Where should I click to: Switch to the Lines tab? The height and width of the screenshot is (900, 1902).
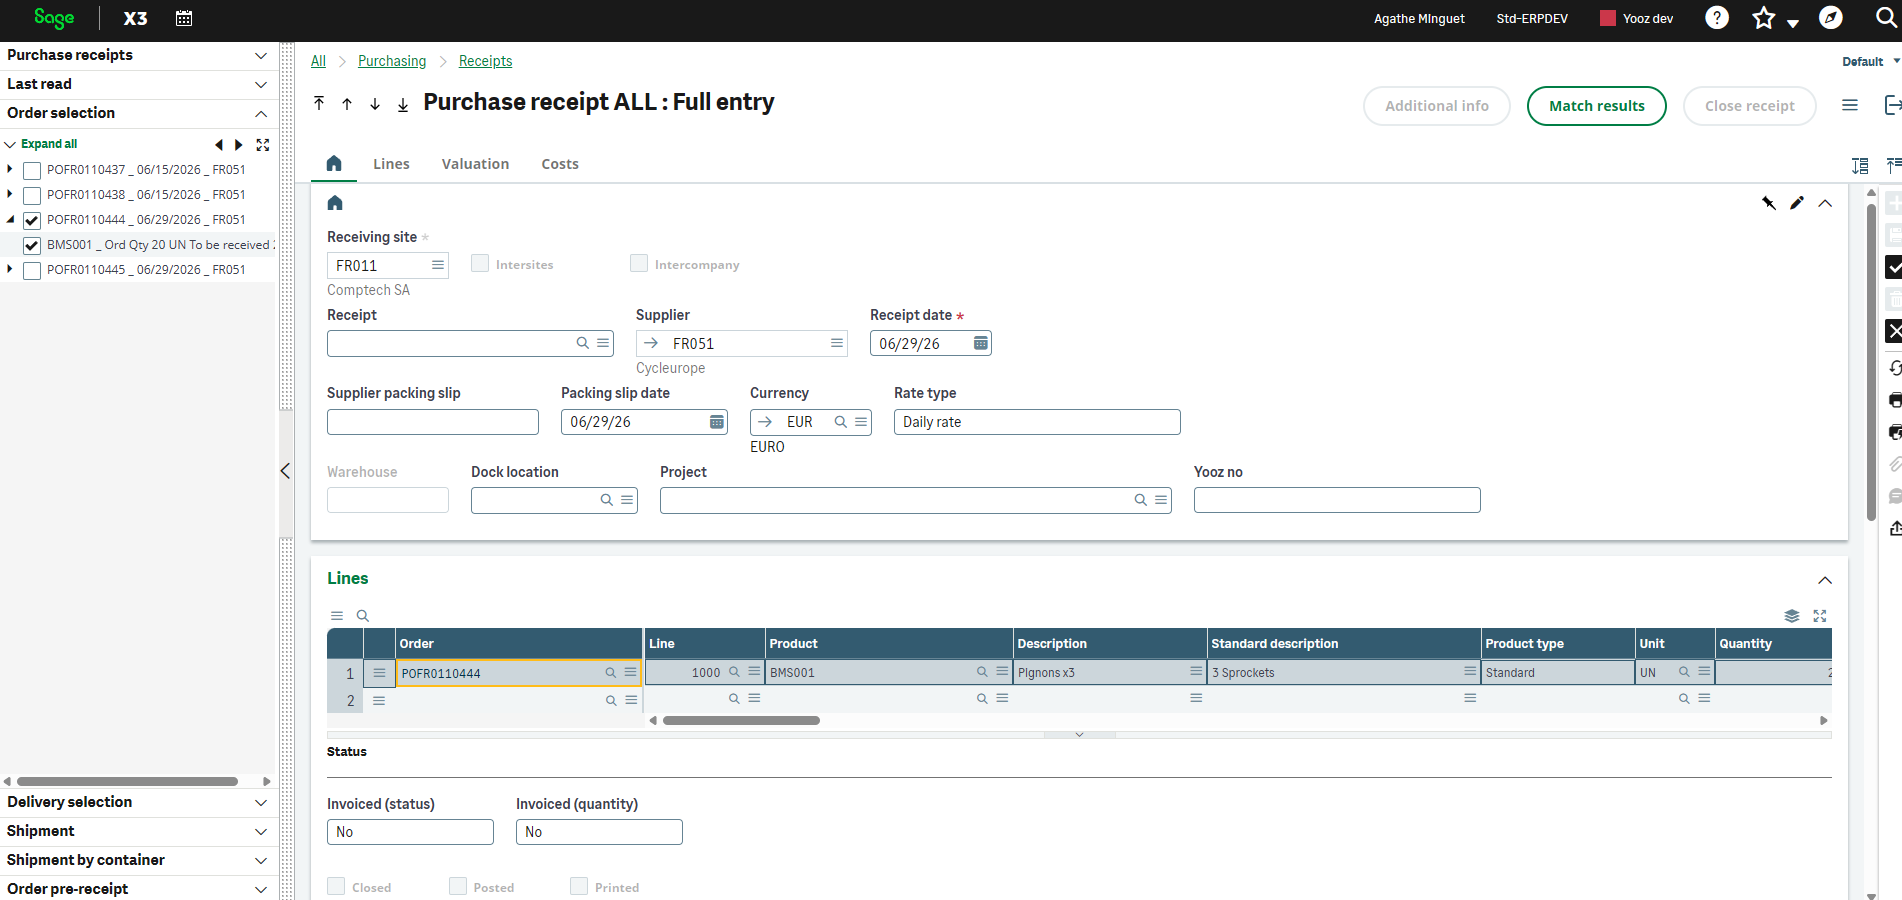pos(391,164)
